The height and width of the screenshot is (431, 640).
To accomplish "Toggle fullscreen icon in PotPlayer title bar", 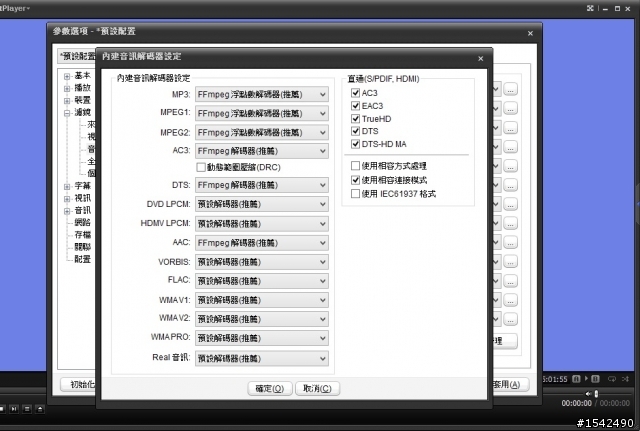I will tap(590, 8).
